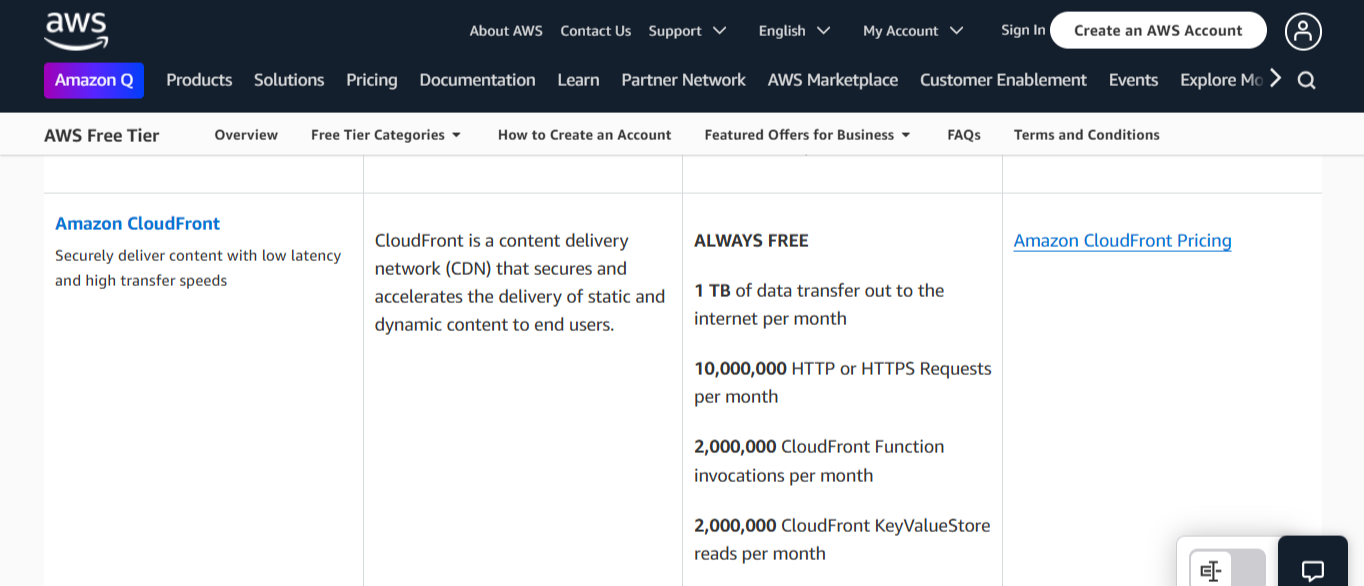Image resolution: width=1364 pixels, height=586 pixels.
Task: Open Amazon CloudFront Pricing link
Action: (1122, 241)
